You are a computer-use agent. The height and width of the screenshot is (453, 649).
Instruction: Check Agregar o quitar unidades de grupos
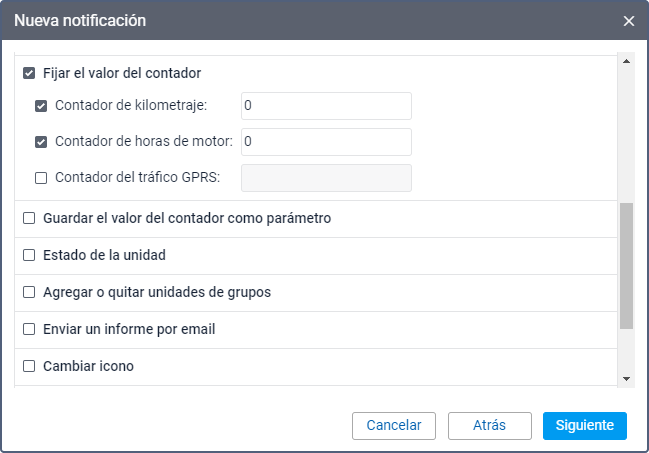click(29, 292)
